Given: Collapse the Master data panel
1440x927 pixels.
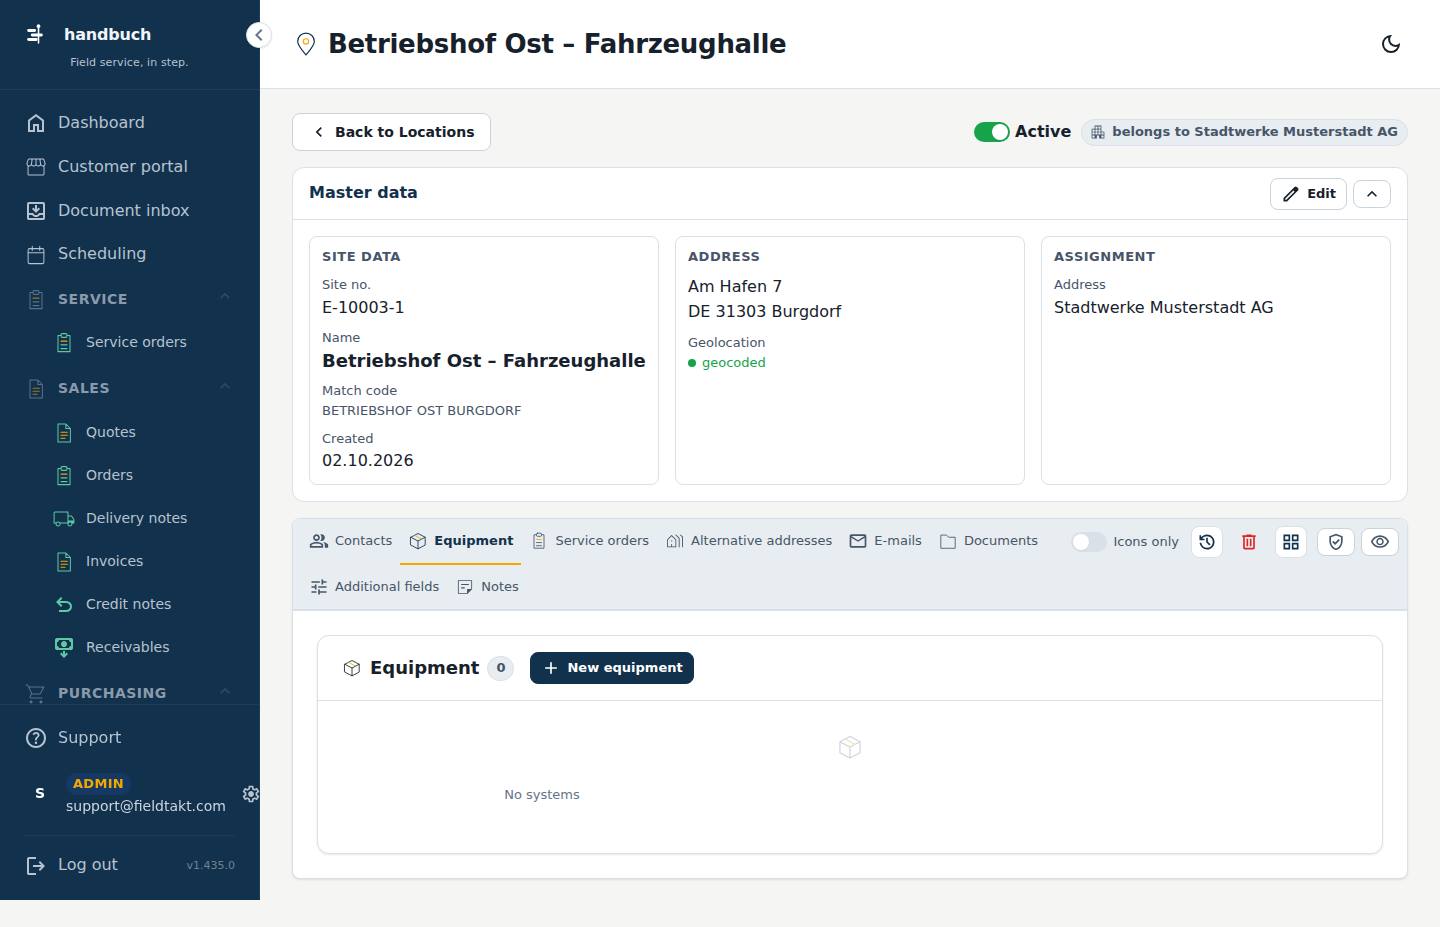Looking at the screenshot, I should coord(1372,194).
